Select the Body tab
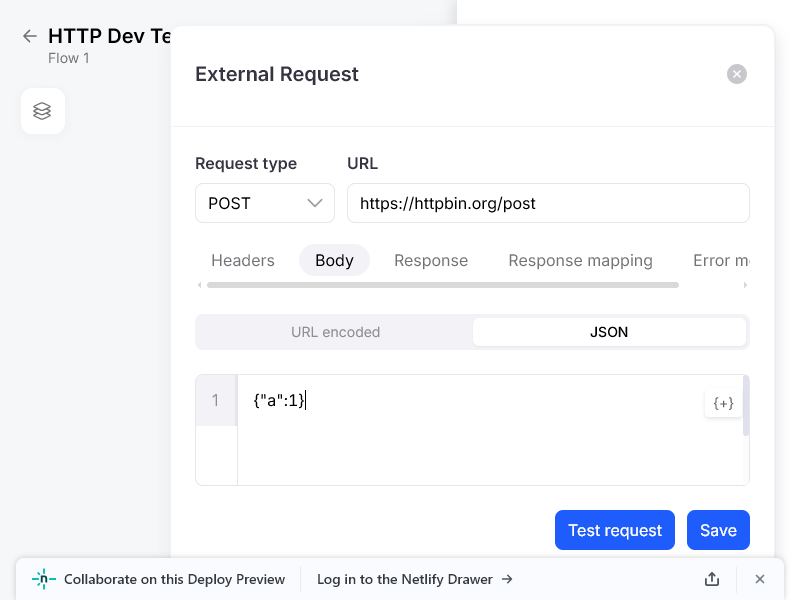This screenshot has width=800, height=600. [334, 260]
